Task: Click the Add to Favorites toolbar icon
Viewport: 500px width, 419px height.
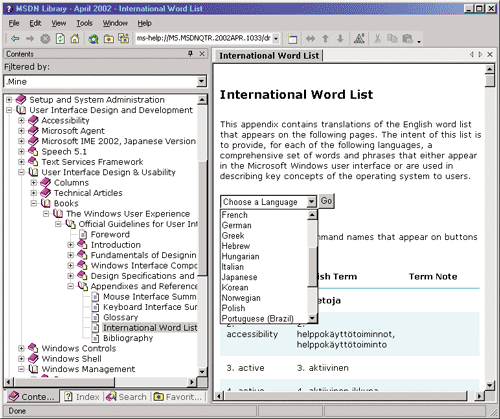Action: (x=124, y=39)
